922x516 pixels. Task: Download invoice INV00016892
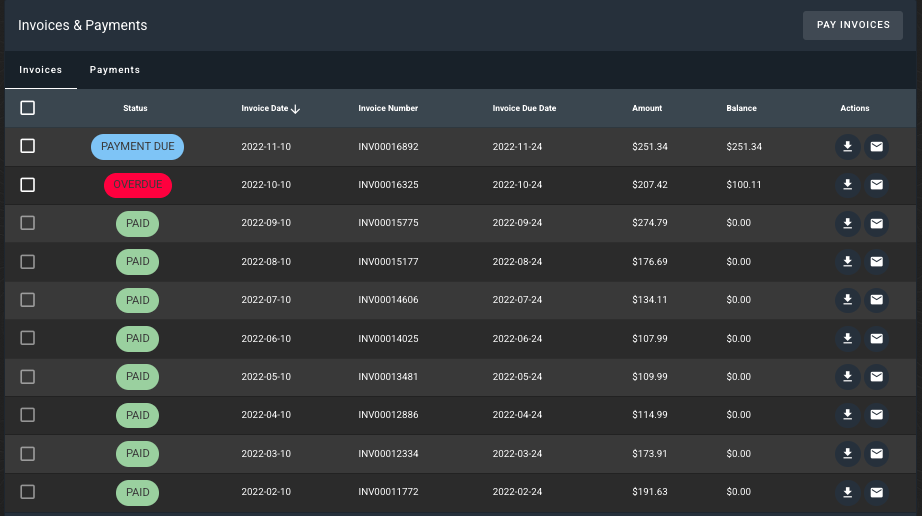pos(847,146)
